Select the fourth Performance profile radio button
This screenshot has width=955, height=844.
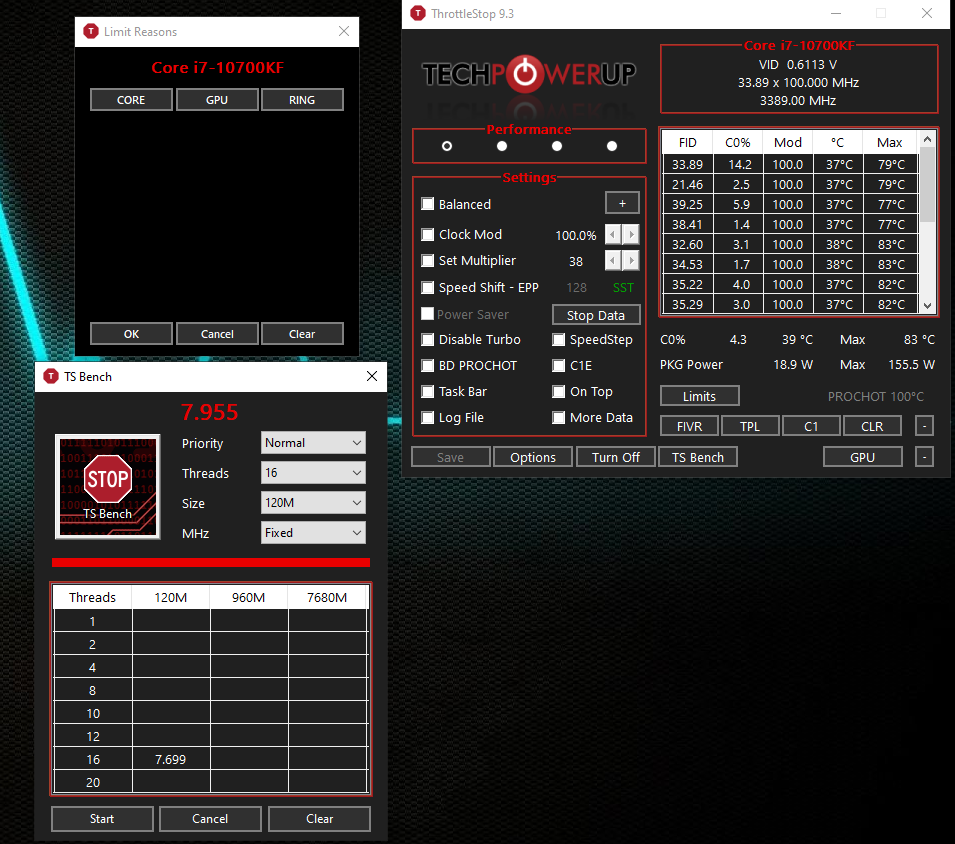click(x=612, y=146)
